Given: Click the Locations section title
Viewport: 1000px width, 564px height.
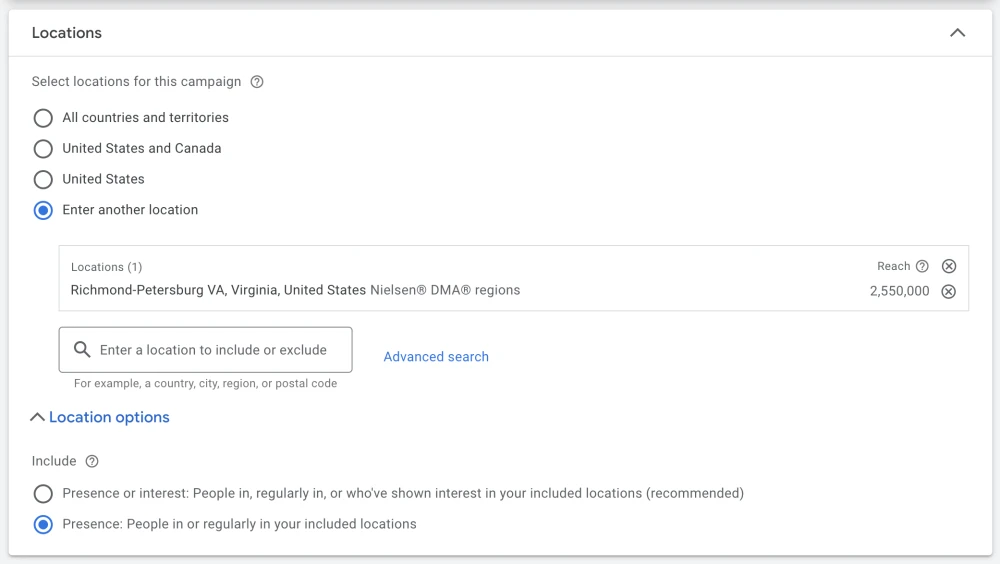Looking at the screenshot, I should pyautogui.click(x=67, y=33).
